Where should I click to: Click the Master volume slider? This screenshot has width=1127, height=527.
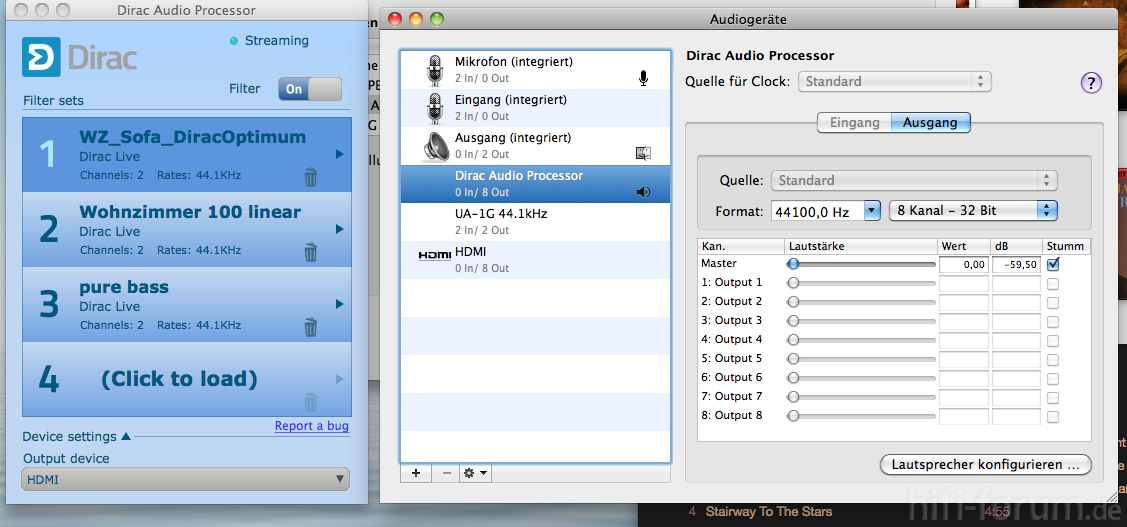862,264
